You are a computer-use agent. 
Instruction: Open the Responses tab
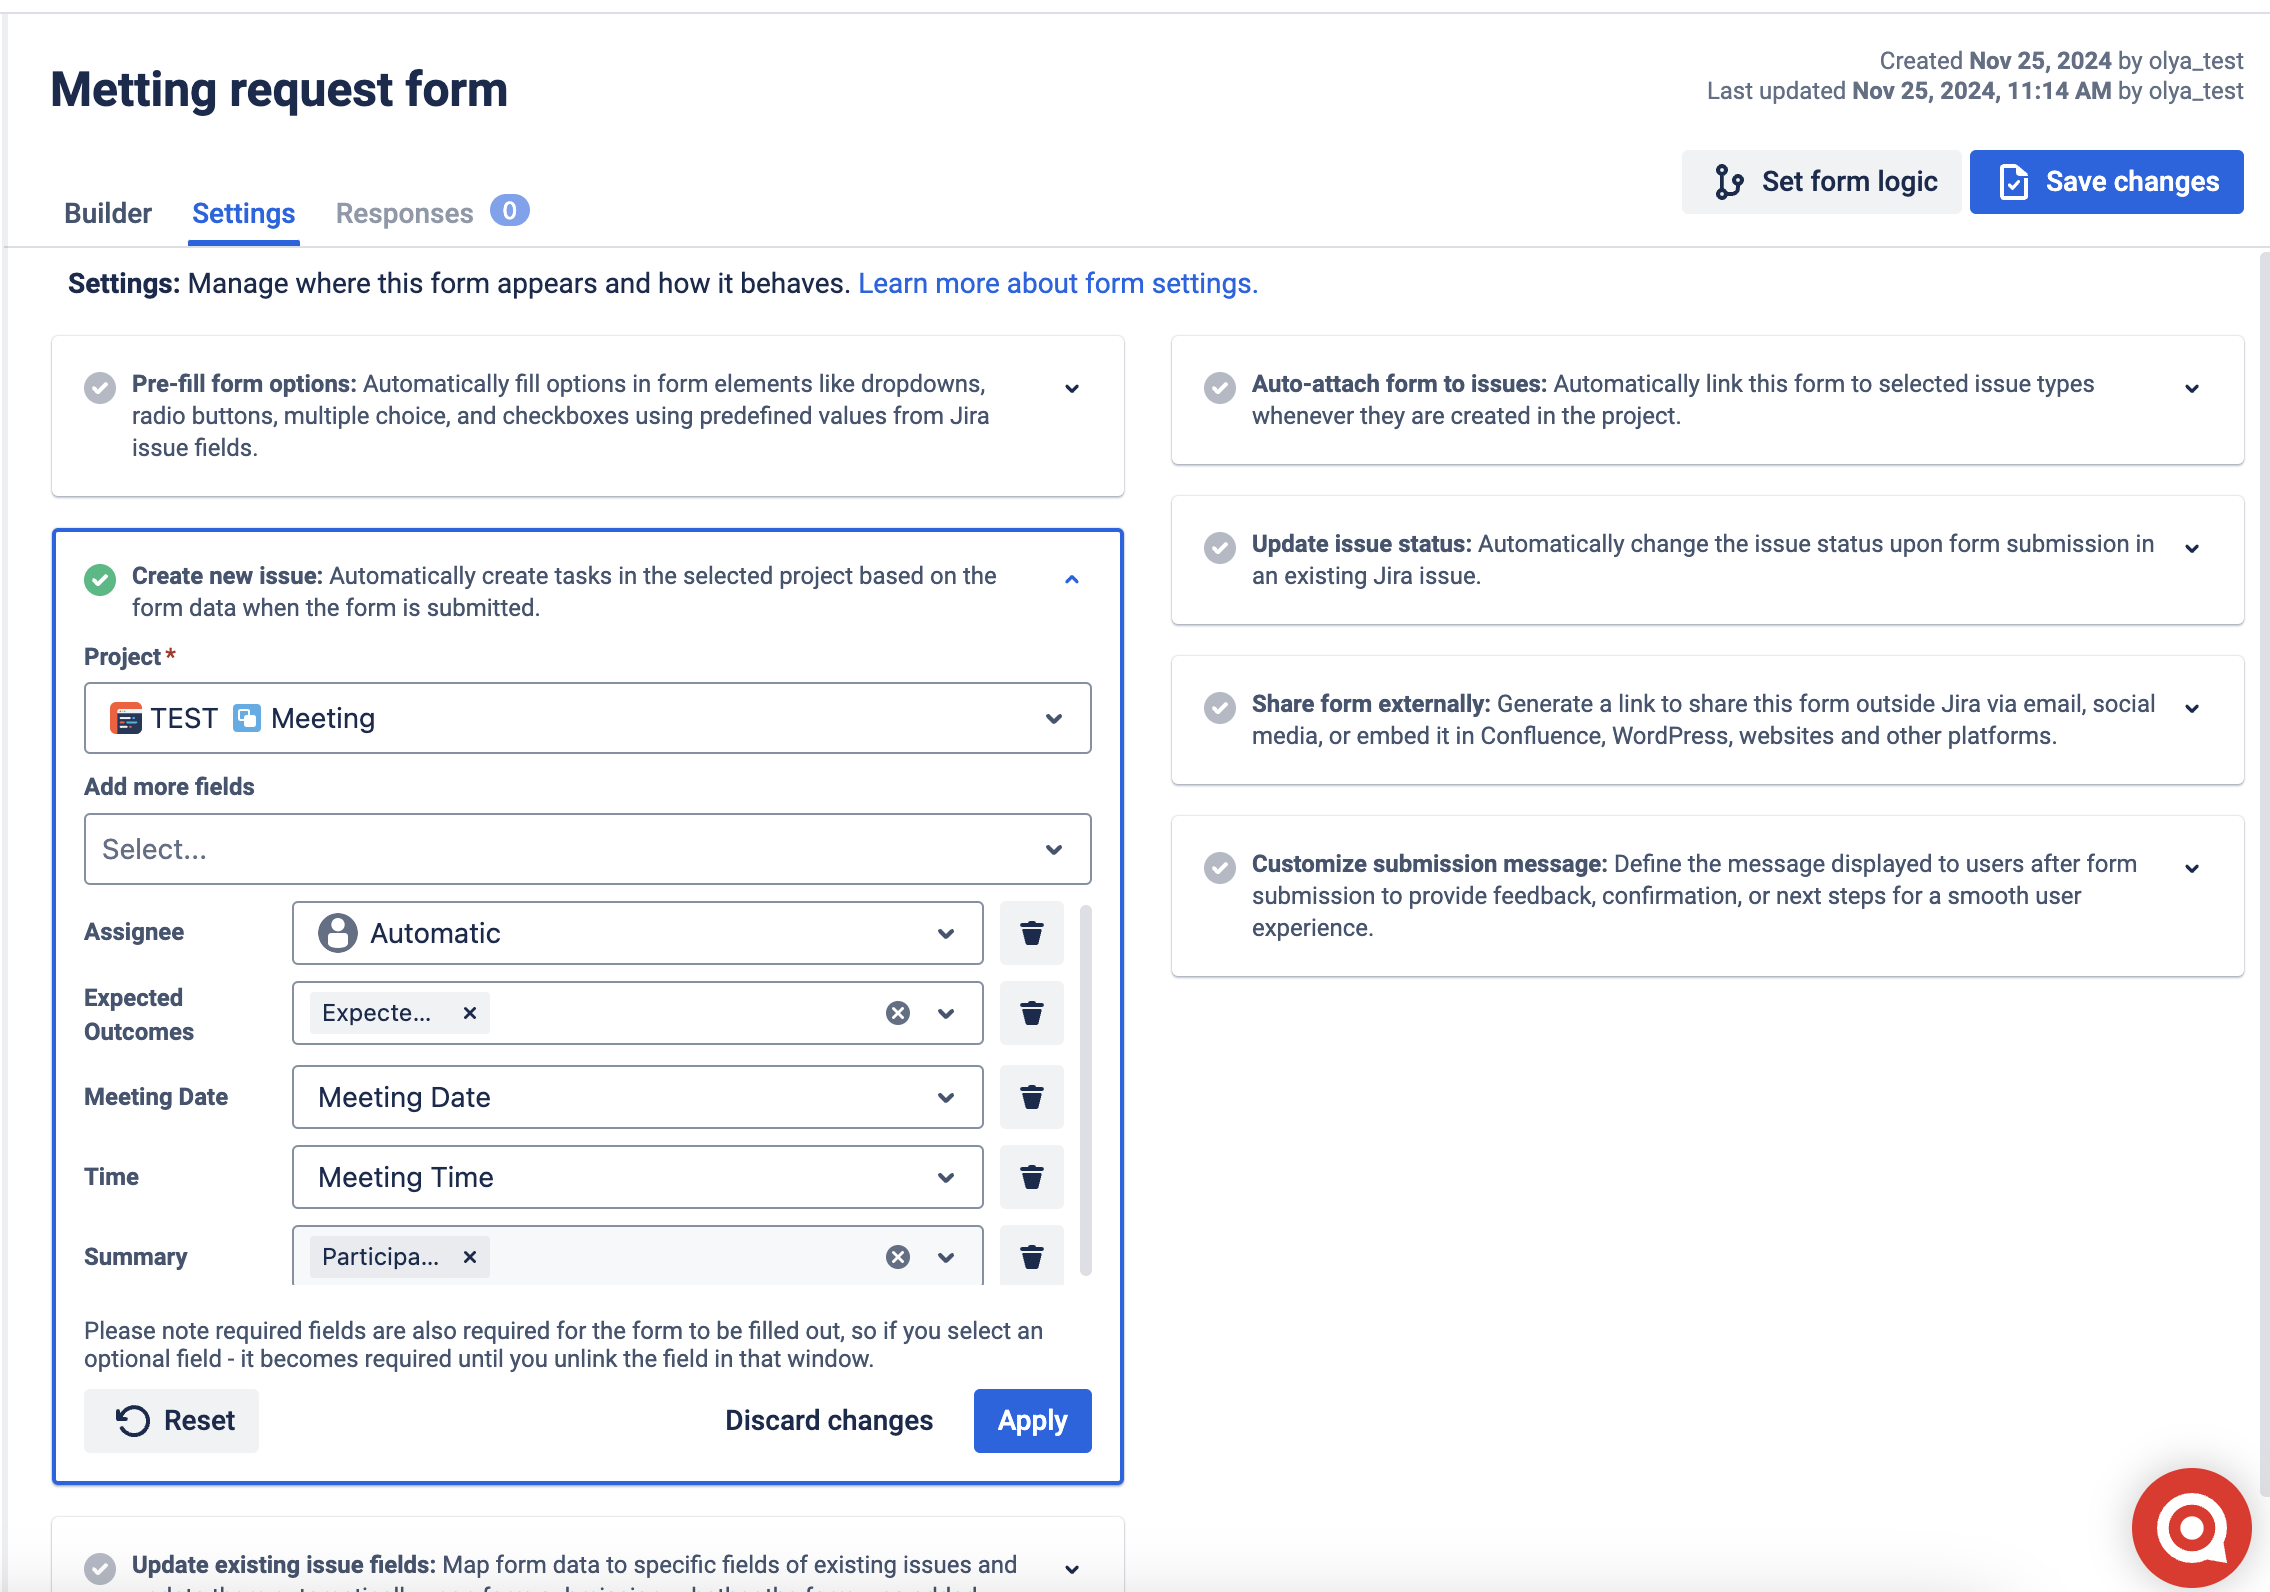(404, 212)
